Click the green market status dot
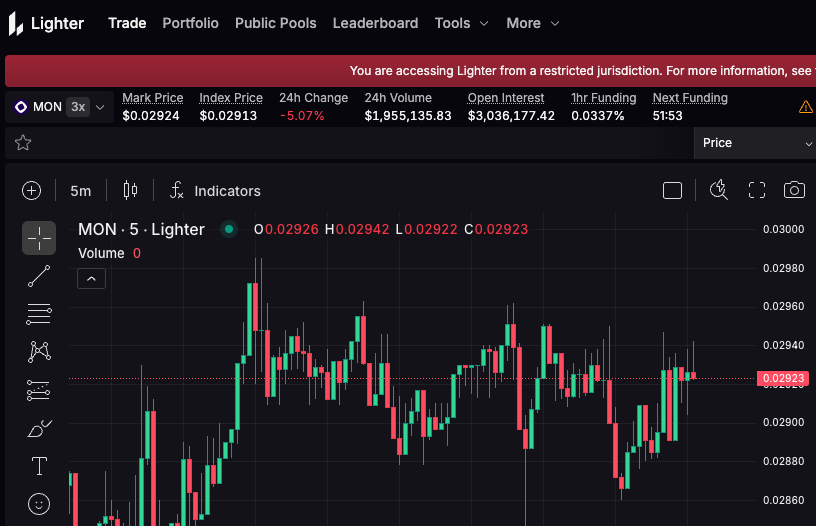This screenshot has width=816, height=526. coord(229,229)
